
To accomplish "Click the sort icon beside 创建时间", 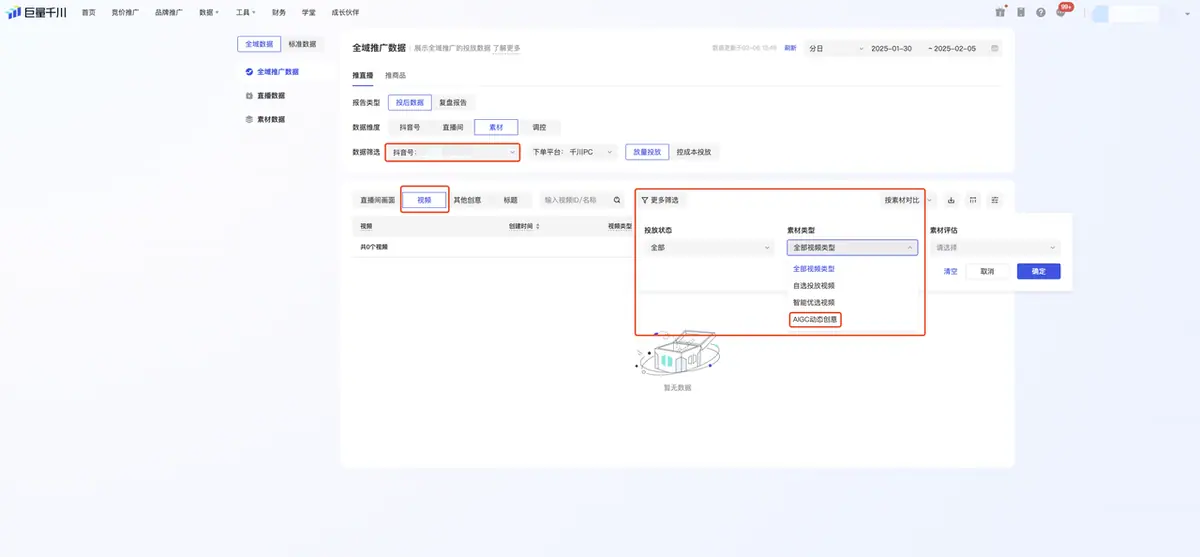I will (x=539, y=226).
